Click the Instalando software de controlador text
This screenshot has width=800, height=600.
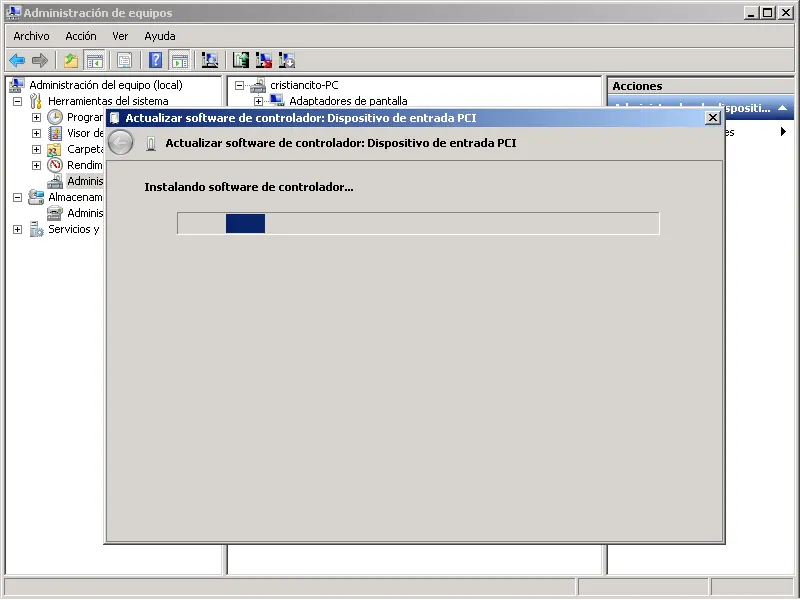[x=248, y=187]
